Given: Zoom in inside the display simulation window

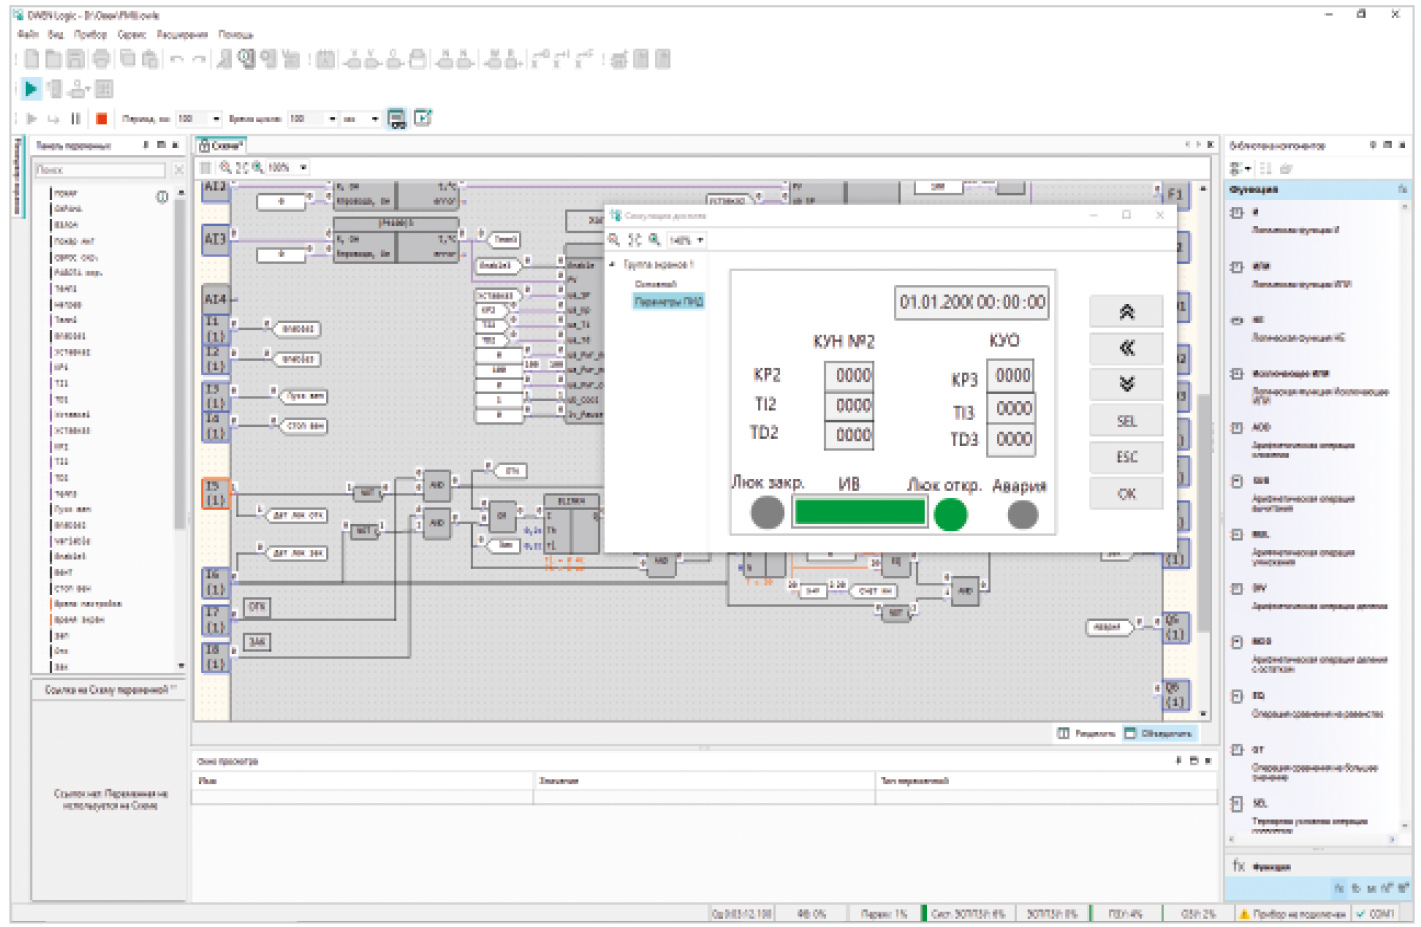Looking at the screenshot, I should coord(654,240).
